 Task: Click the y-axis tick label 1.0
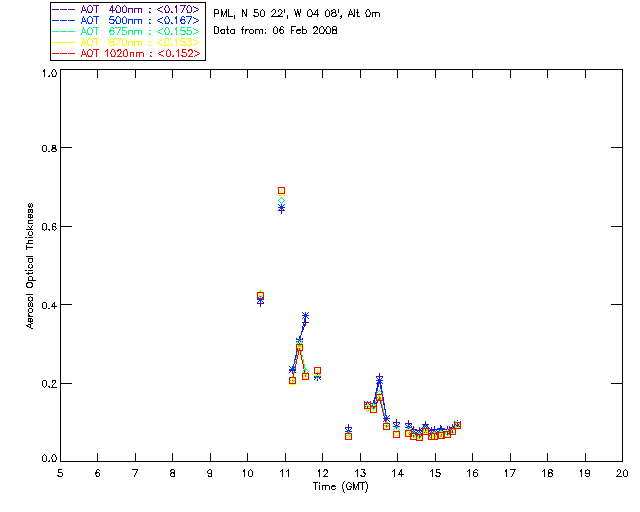coord(49,73)
